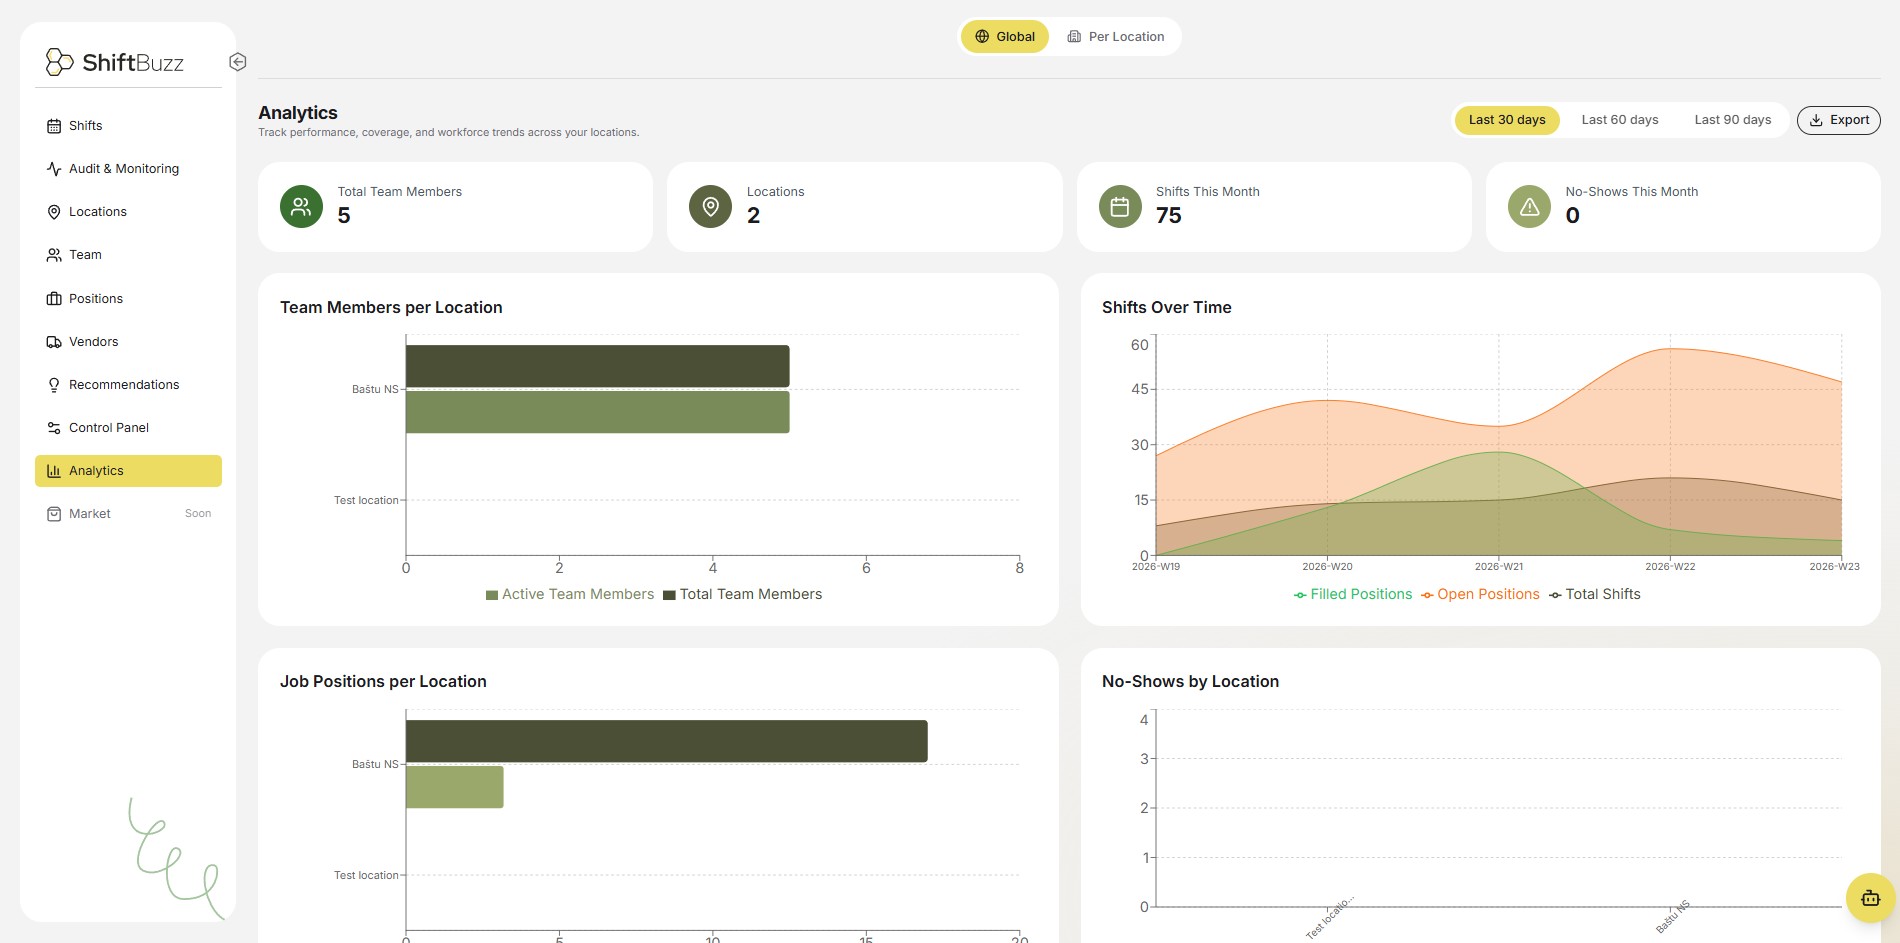The width and height of the screenshot is (1900, 943).
Task: Click the Locations card value 2
Action: click(753, 216)
